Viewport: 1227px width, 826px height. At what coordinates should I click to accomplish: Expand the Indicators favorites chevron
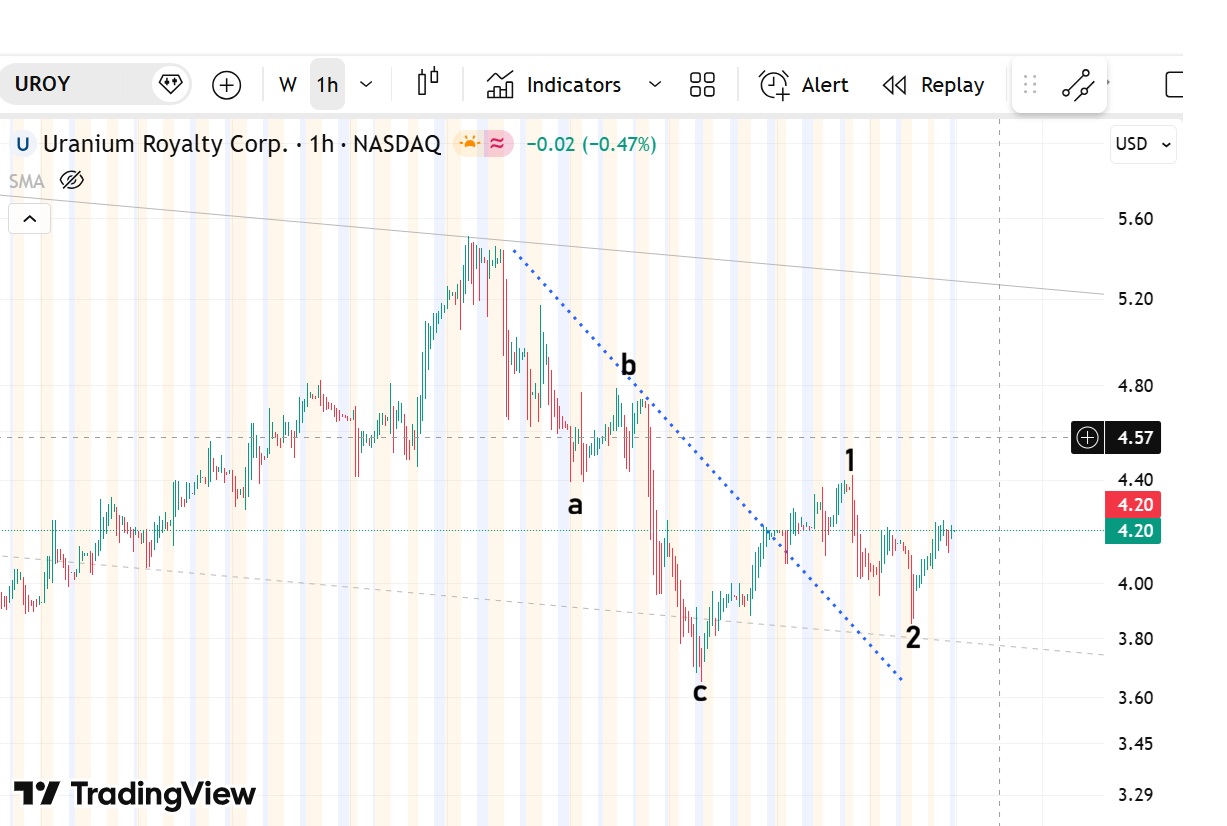pyautogui.click(x=655, y=85)
